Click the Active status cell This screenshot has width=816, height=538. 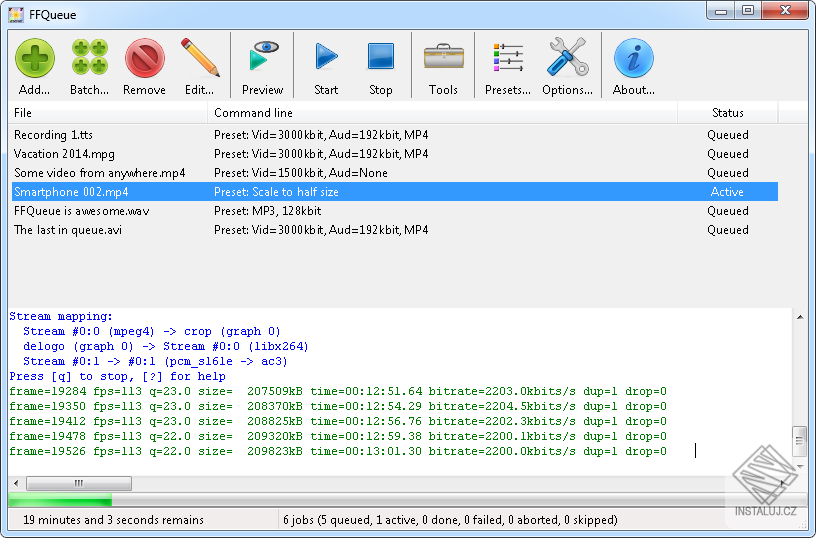727,192
